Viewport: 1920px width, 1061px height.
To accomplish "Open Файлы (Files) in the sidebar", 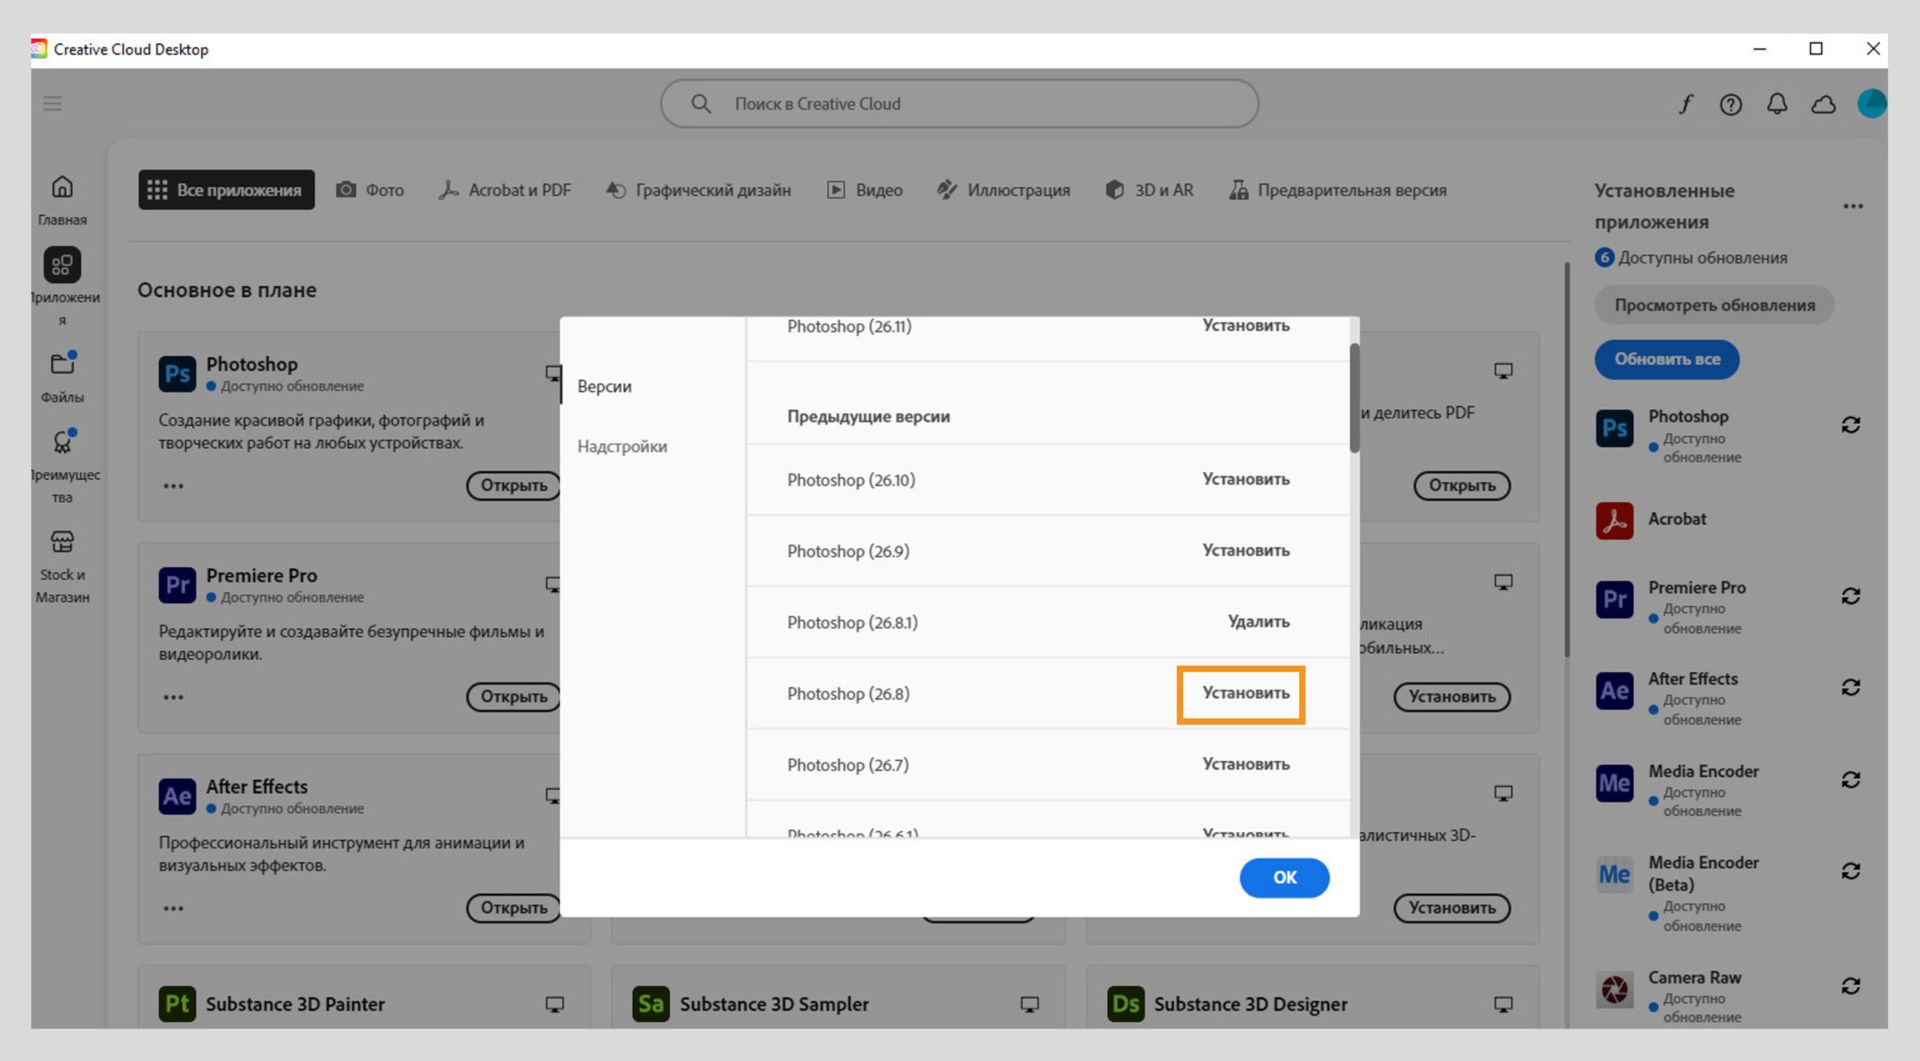I will pos(62,377).
